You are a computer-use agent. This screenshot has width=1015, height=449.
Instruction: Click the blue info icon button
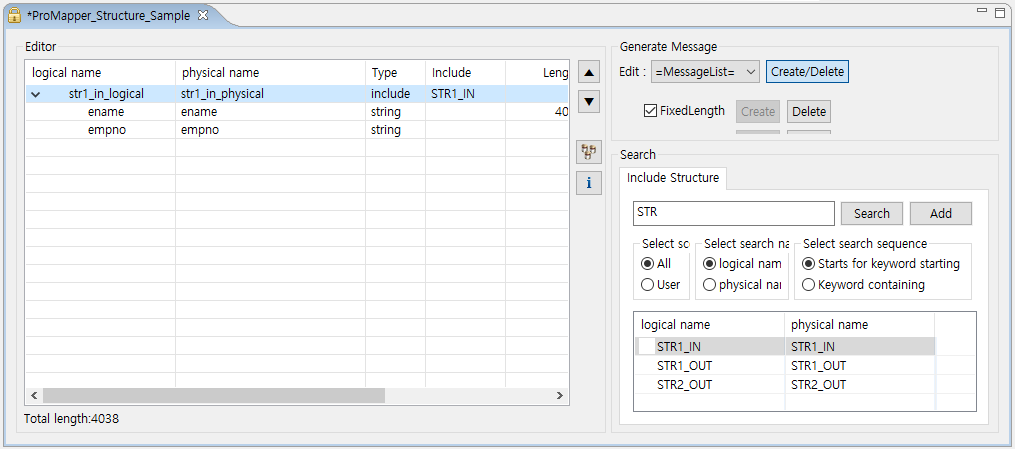point(588,183)
